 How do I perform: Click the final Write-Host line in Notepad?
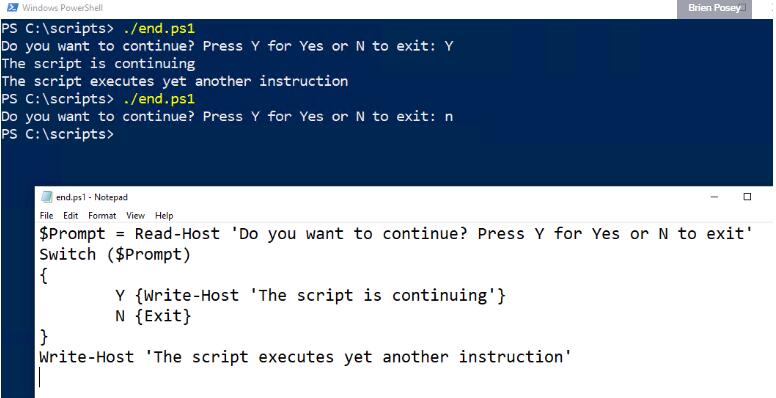coord(305,357)
